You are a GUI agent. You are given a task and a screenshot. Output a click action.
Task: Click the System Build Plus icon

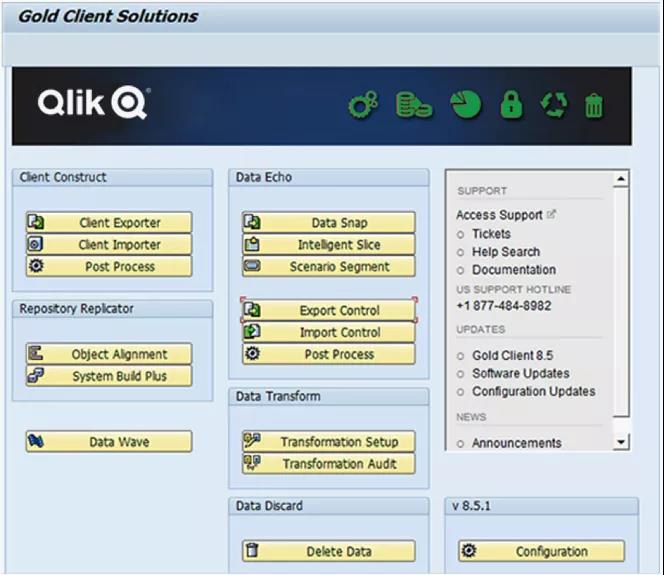(x=35, y=375)
